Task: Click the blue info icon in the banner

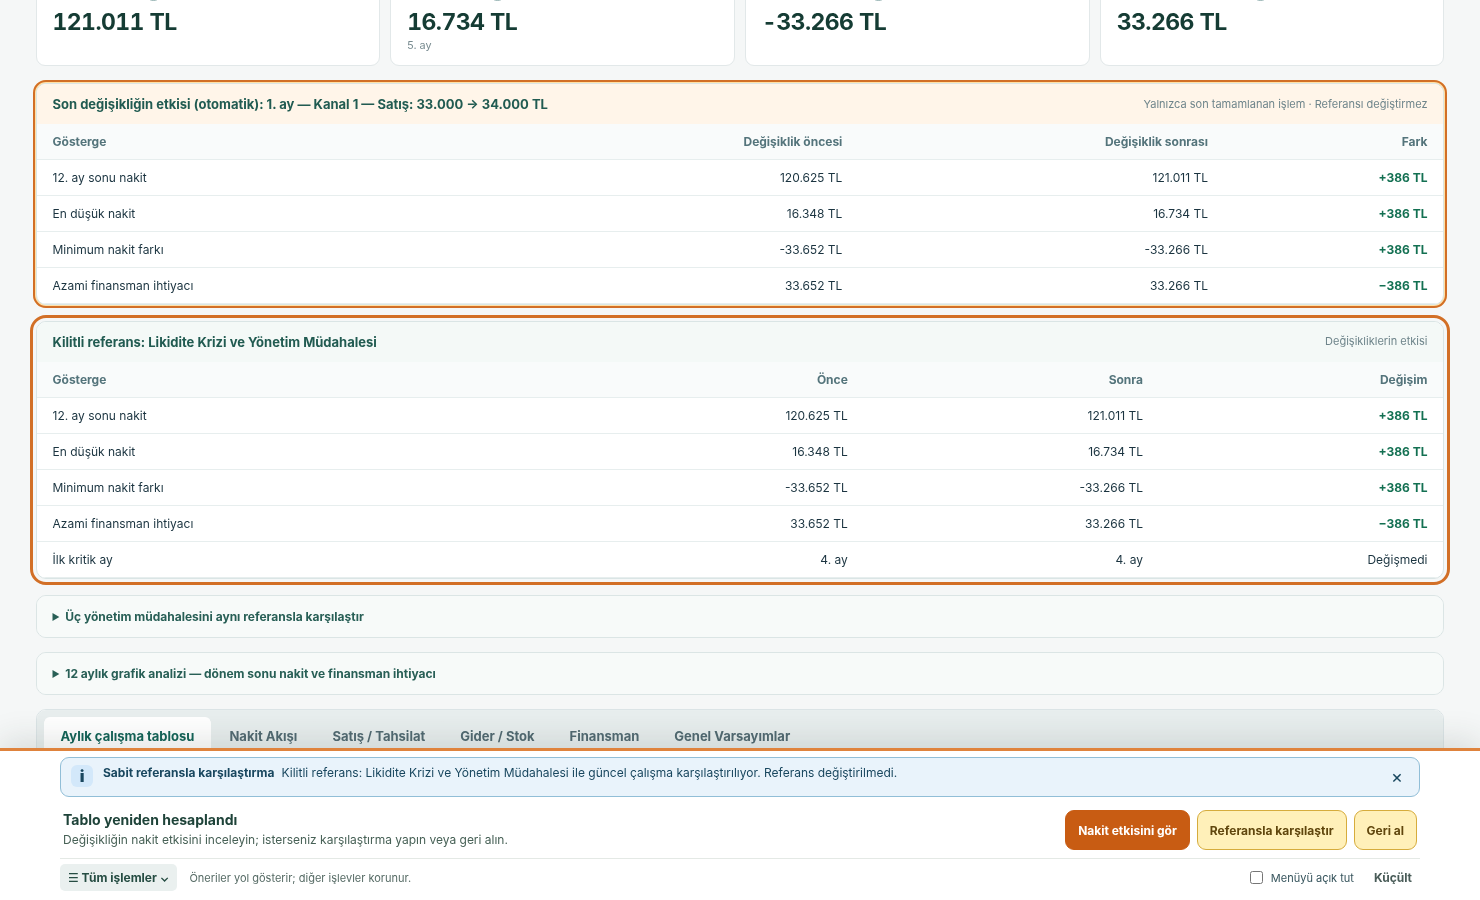Action: tap(82, 776)
